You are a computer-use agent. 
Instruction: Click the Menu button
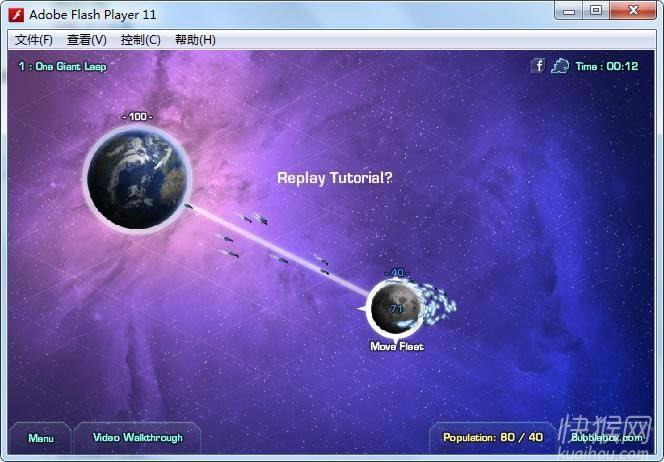(x=41, y=438)
